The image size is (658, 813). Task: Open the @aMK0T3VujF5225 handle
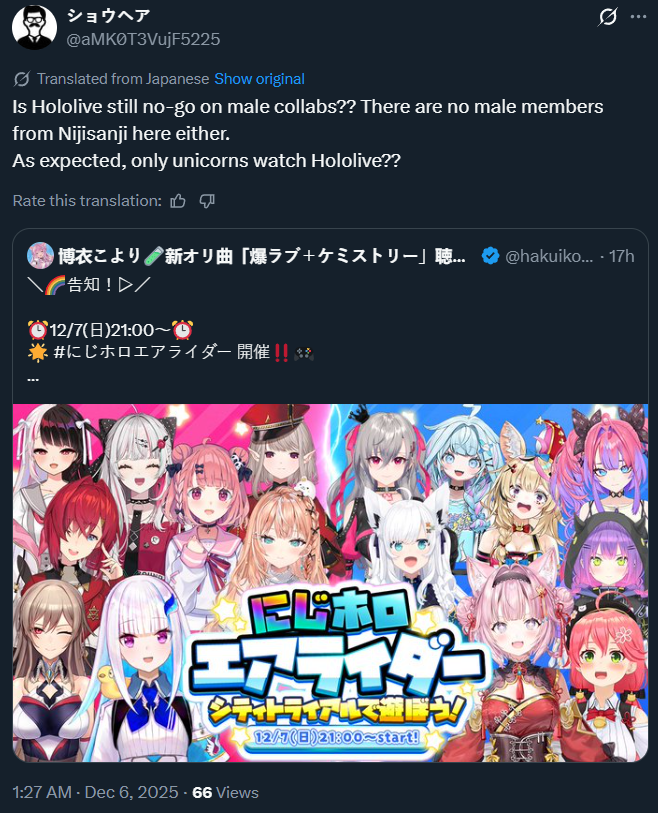point(143,39)
